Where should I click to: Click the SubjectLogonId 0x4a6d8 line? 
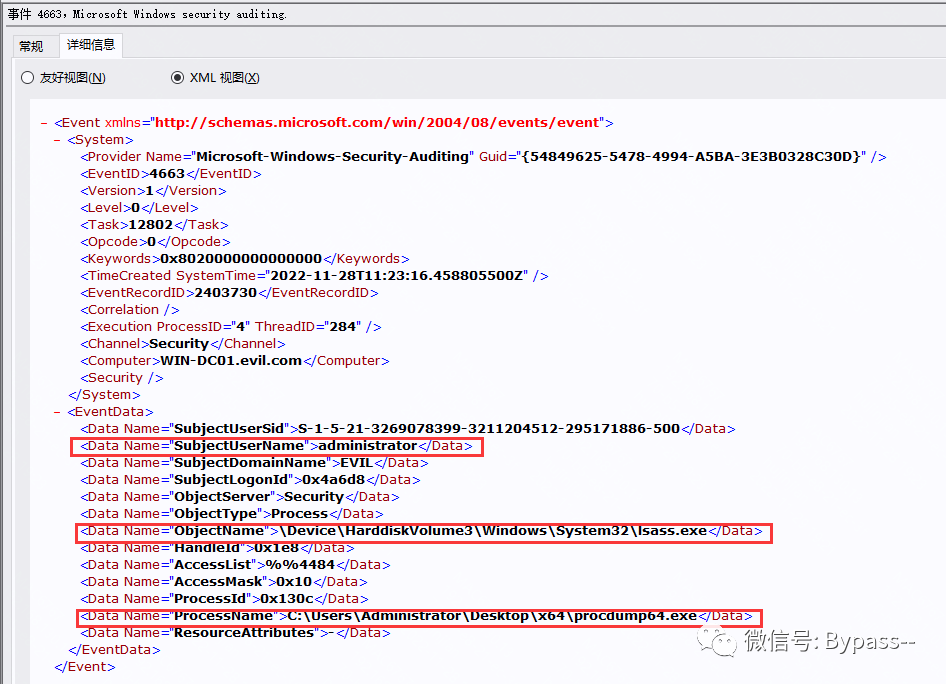[x=250, y=480]
